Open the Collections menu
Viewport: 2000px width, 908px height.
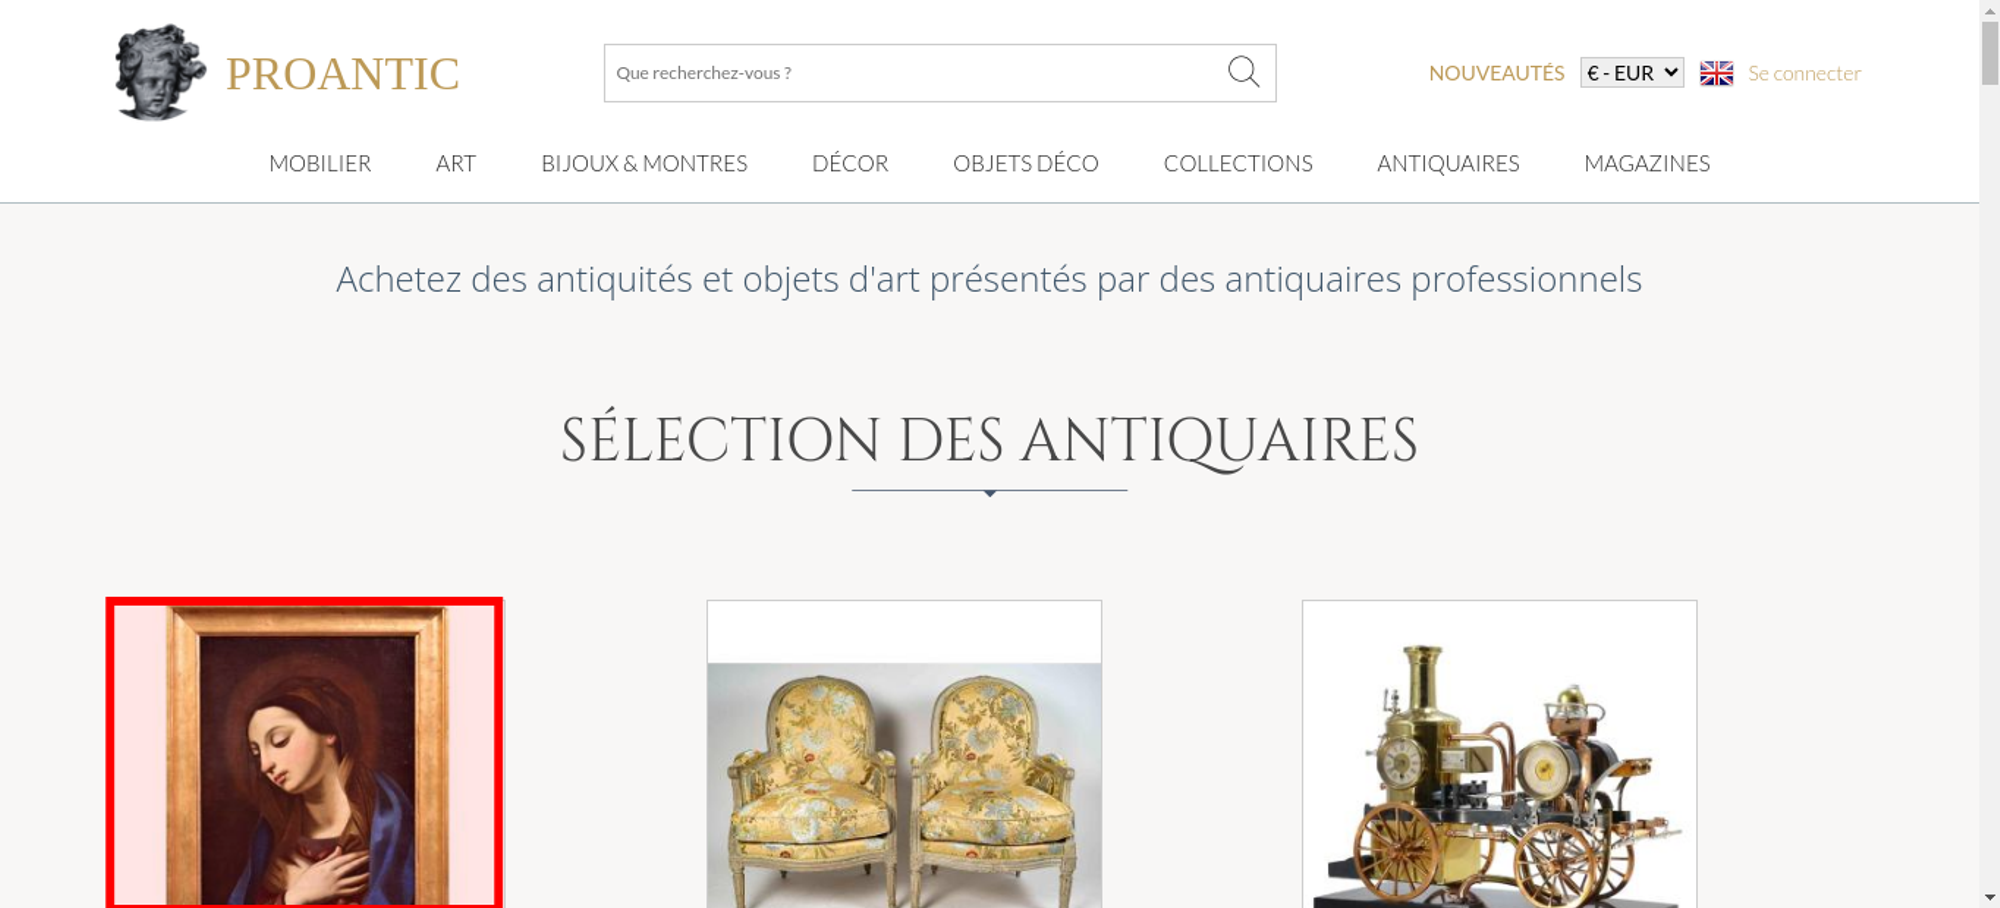coord(1238,163)
